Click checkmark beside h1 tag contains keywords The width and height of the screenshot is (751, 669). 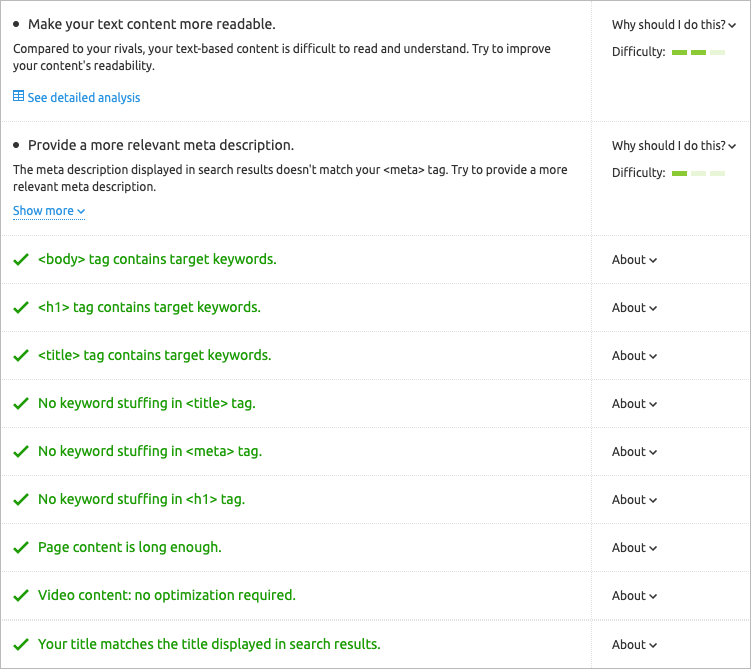[x=21, y=307]
